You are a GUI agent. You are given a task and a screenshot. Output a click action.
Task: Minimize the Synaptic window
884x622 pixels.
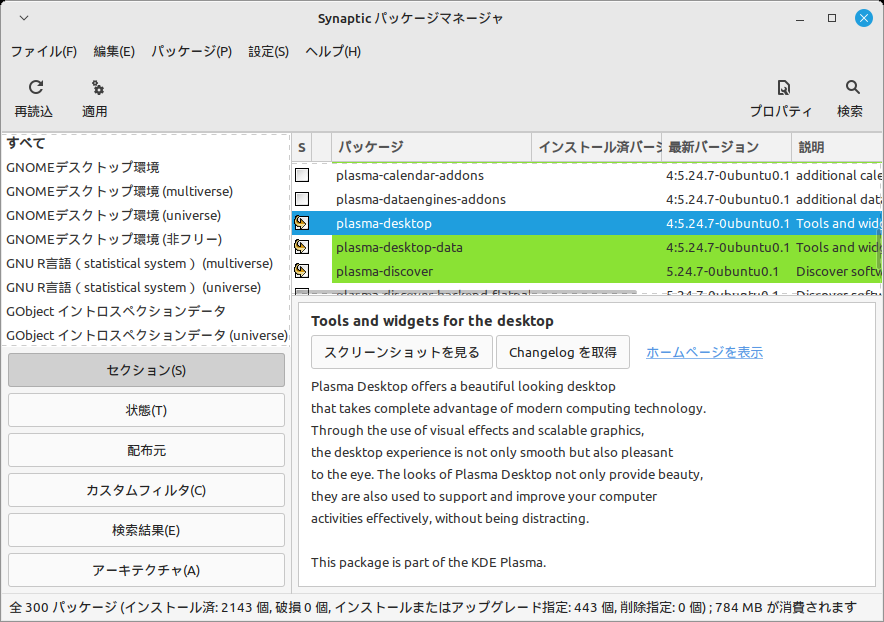click(800, 19)
